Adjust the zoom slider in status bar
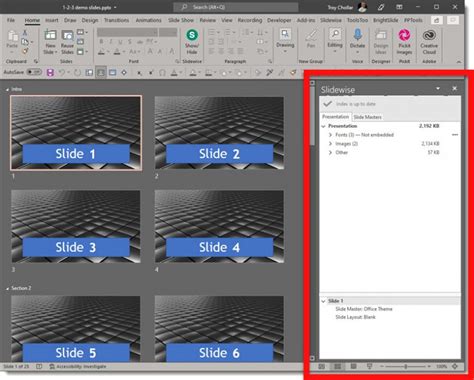Viewport: 474px width, 380px height. point(406,367)
